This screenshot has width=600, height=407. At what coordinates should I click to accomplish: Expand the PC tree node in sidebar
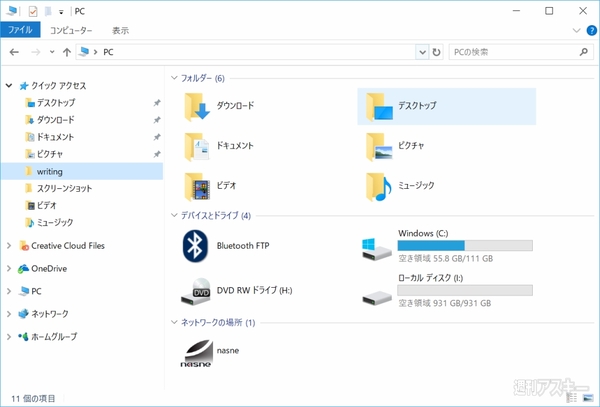click(x=9, y=291)
